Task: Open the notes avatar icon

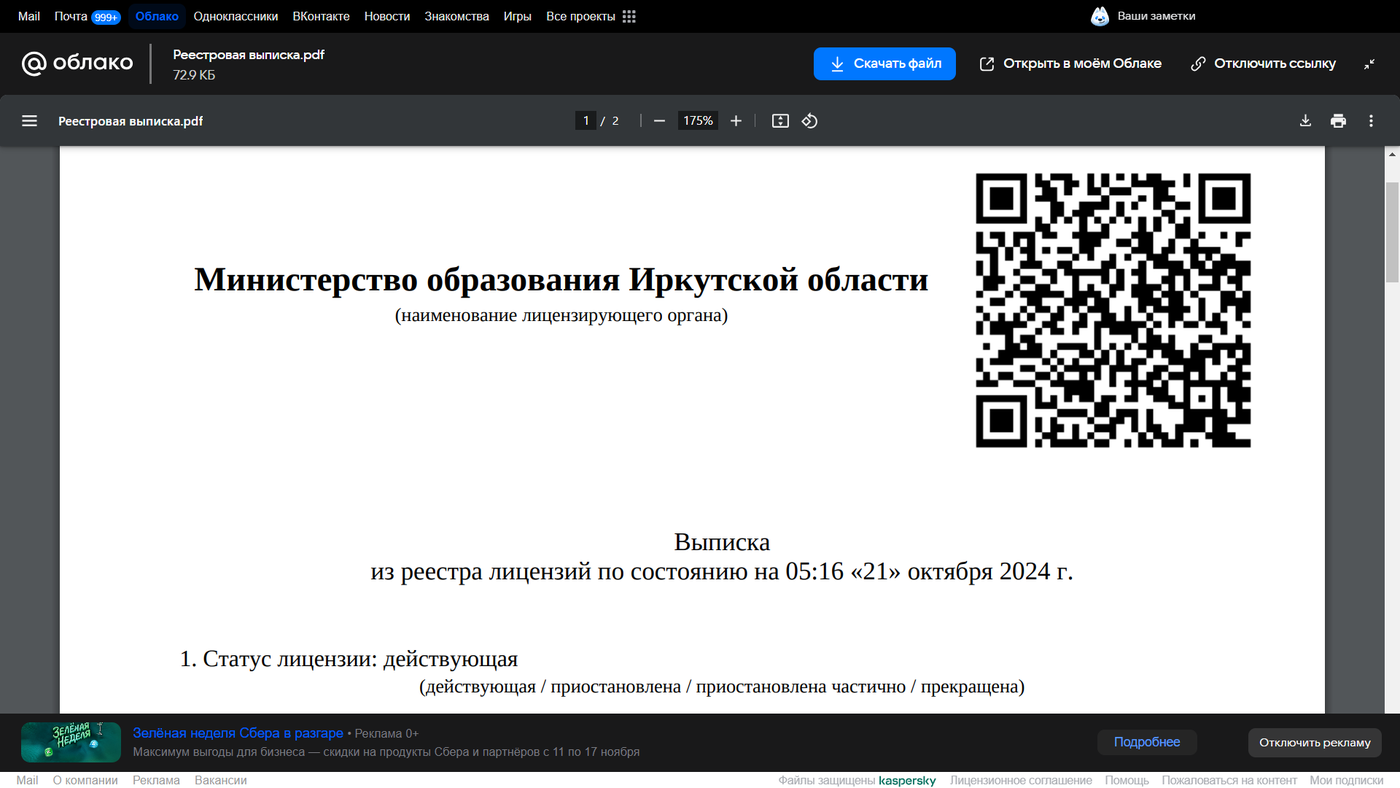Action: click(x=1100, y=16)
